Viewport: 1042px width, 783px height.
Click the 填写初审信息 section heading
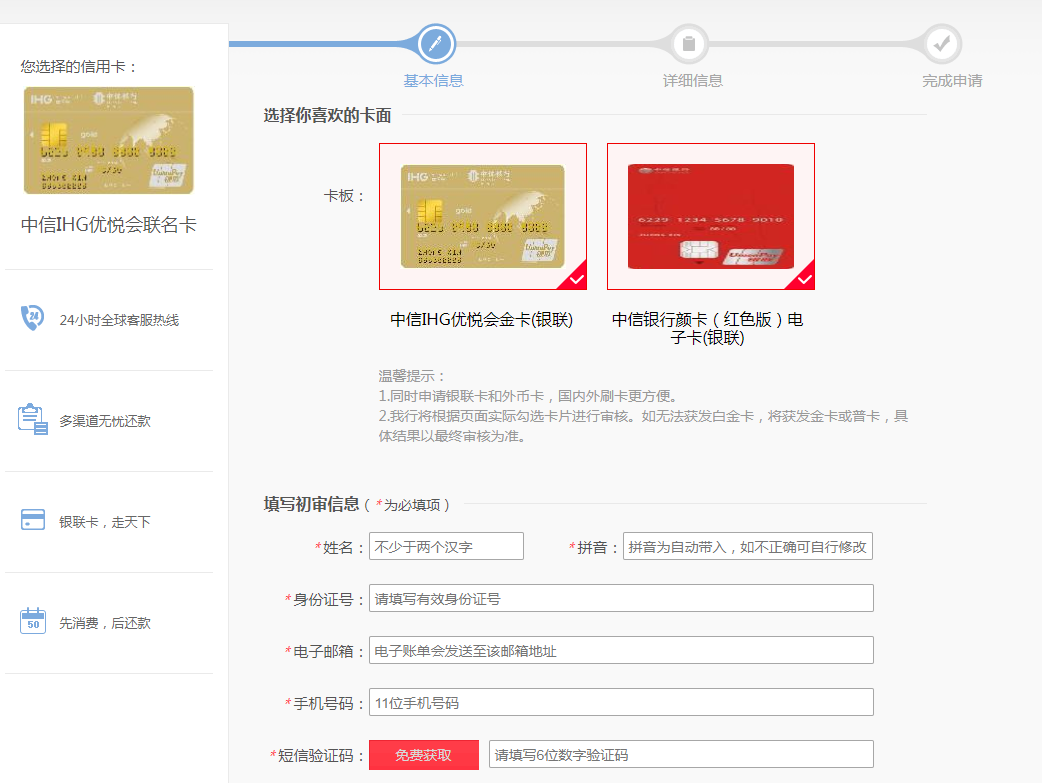(x=311, y=504)
